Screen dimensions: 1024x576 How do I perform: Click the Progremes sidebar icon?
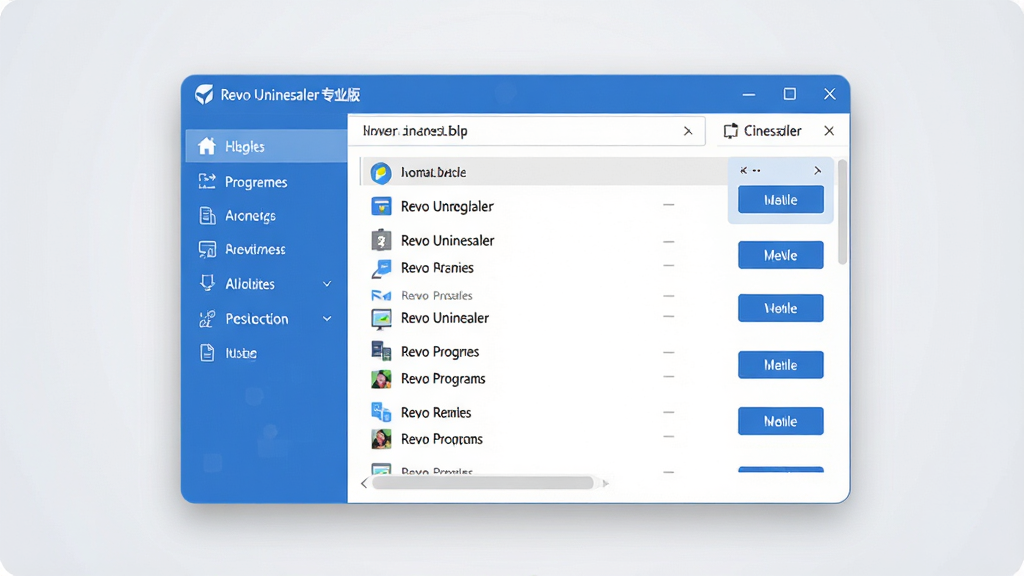(207, 182)
